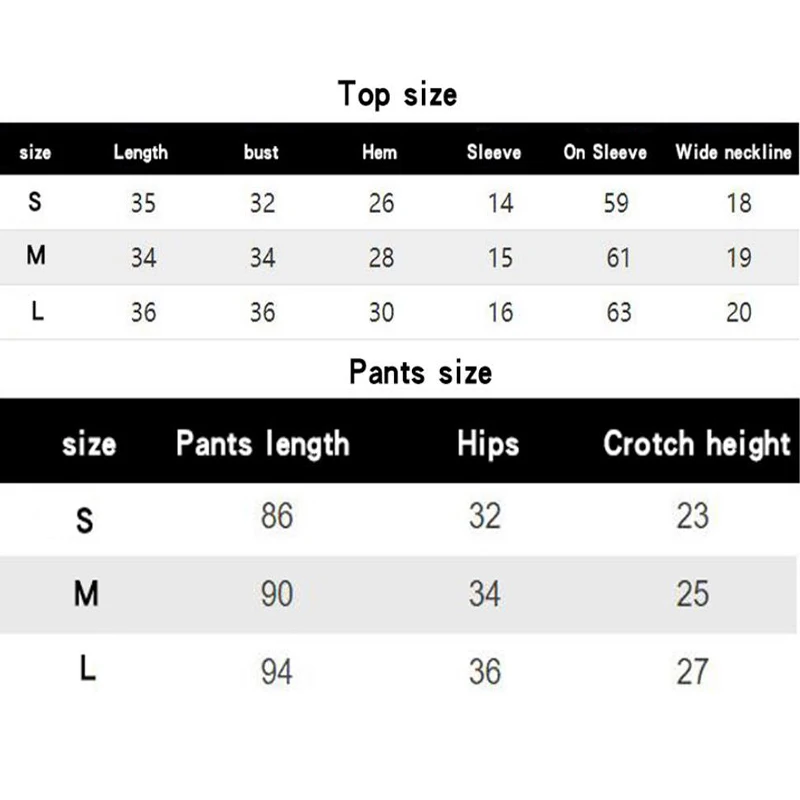Screen dimensions: 800x800
Task: Click the "Wide neckline" column header
Action: 733,153
